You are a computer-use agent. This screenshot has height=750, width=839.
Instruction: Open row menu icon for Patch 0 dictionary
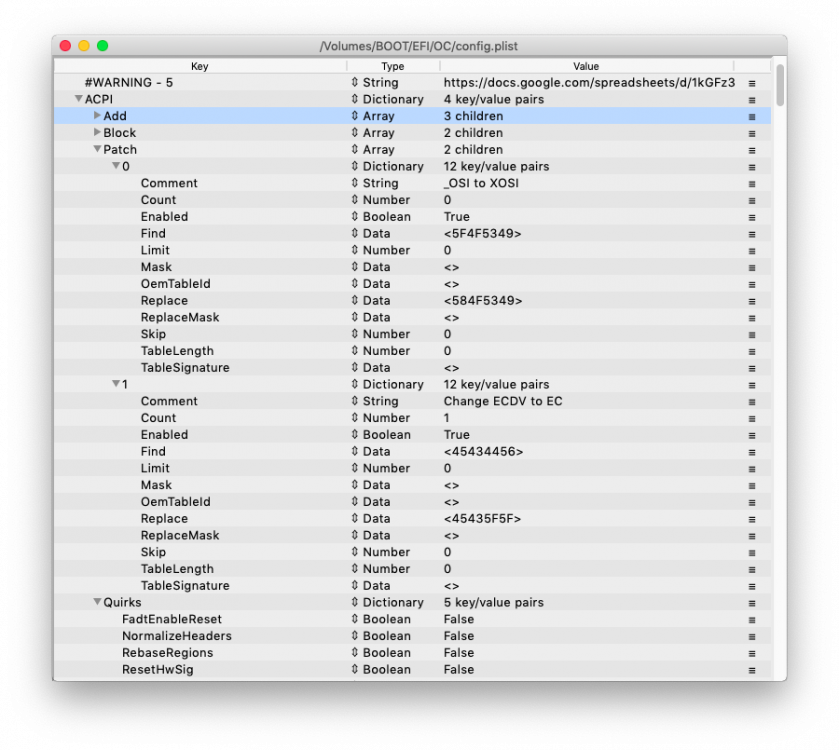coord(752,167)
